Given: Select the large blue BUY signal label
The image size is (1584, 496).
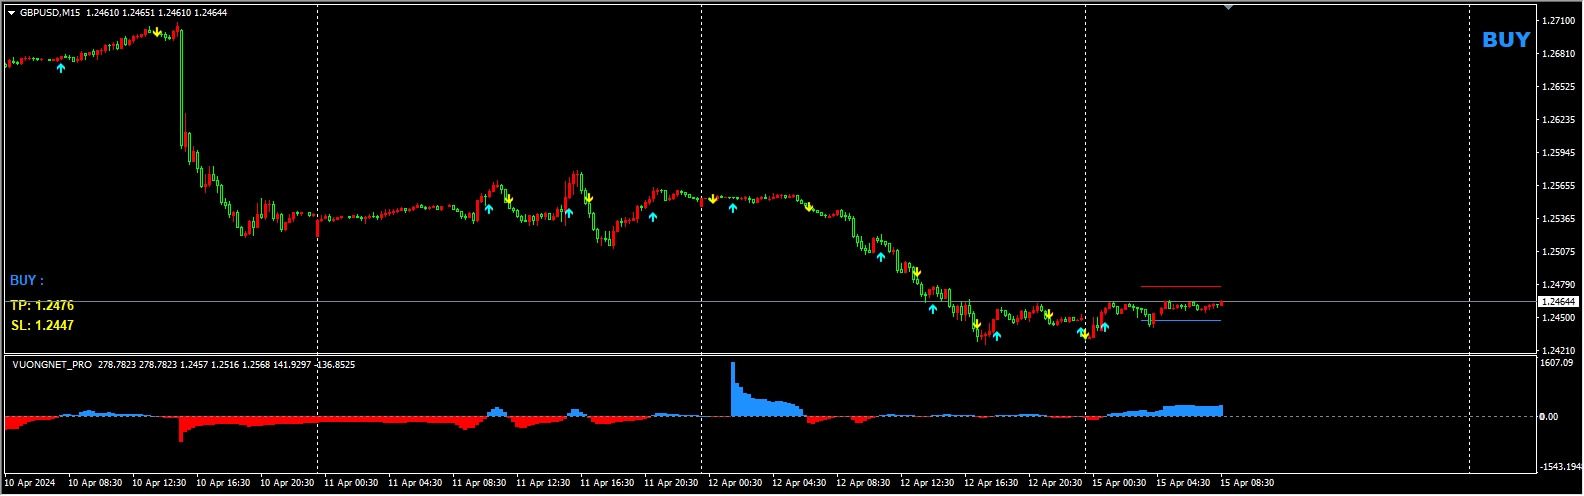Looking at the screenshot, I should click(1505, 40).
